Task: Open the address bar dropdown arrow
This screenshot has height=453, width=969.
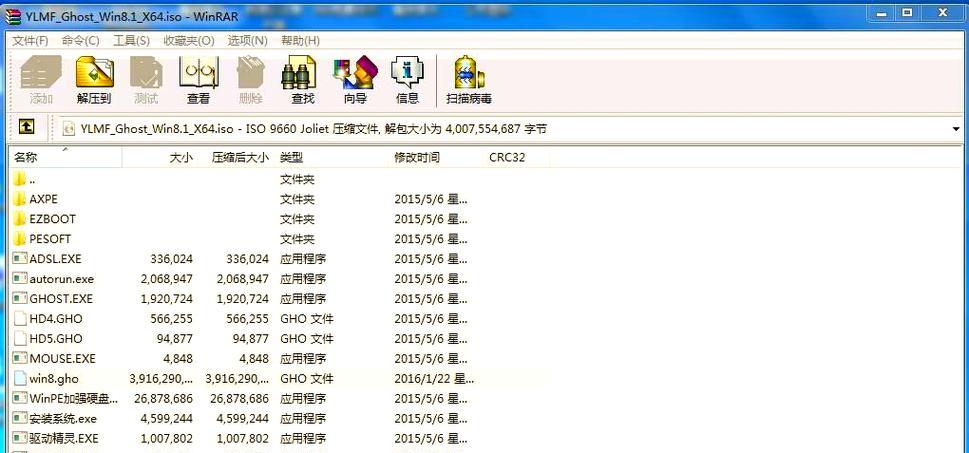Action: pyautogui.click(x=957, y=129)
